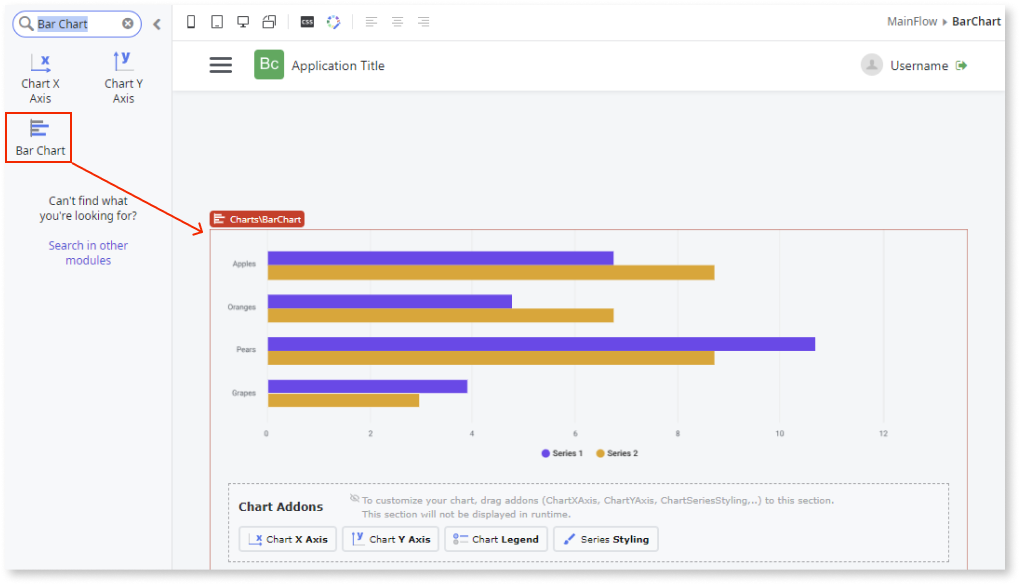
Task: Open the CSS editor icon
Action: click(306, 20)
